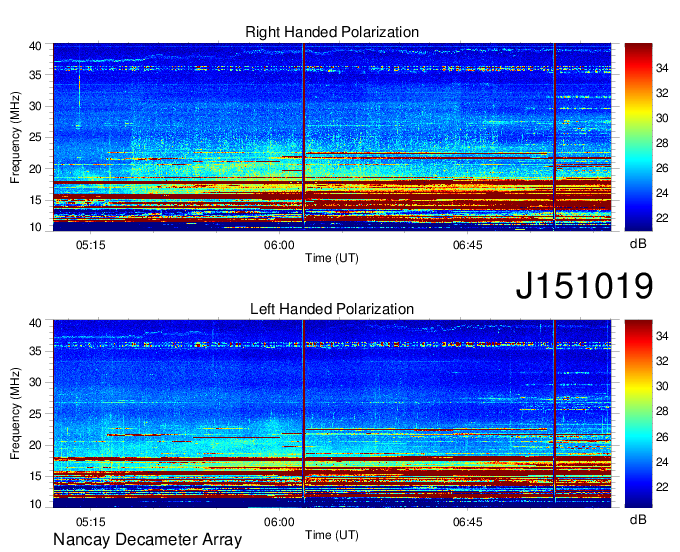Click the 20 MHz tick label on bottom plot
Viewport: 680px width, 552px height.
[35, 445]
